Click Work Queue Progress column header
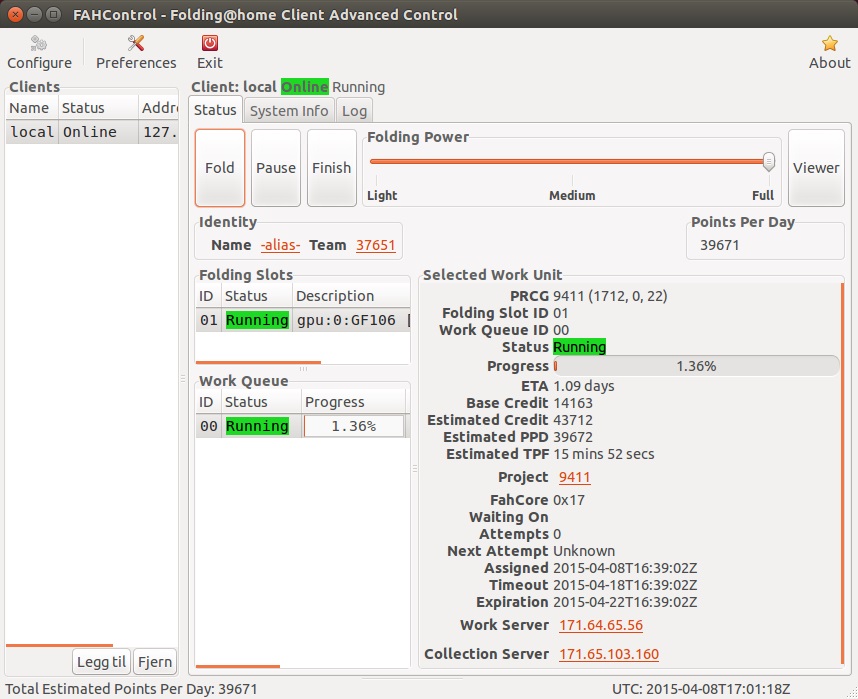Screen dimensions: 858x699 [353, 402]
